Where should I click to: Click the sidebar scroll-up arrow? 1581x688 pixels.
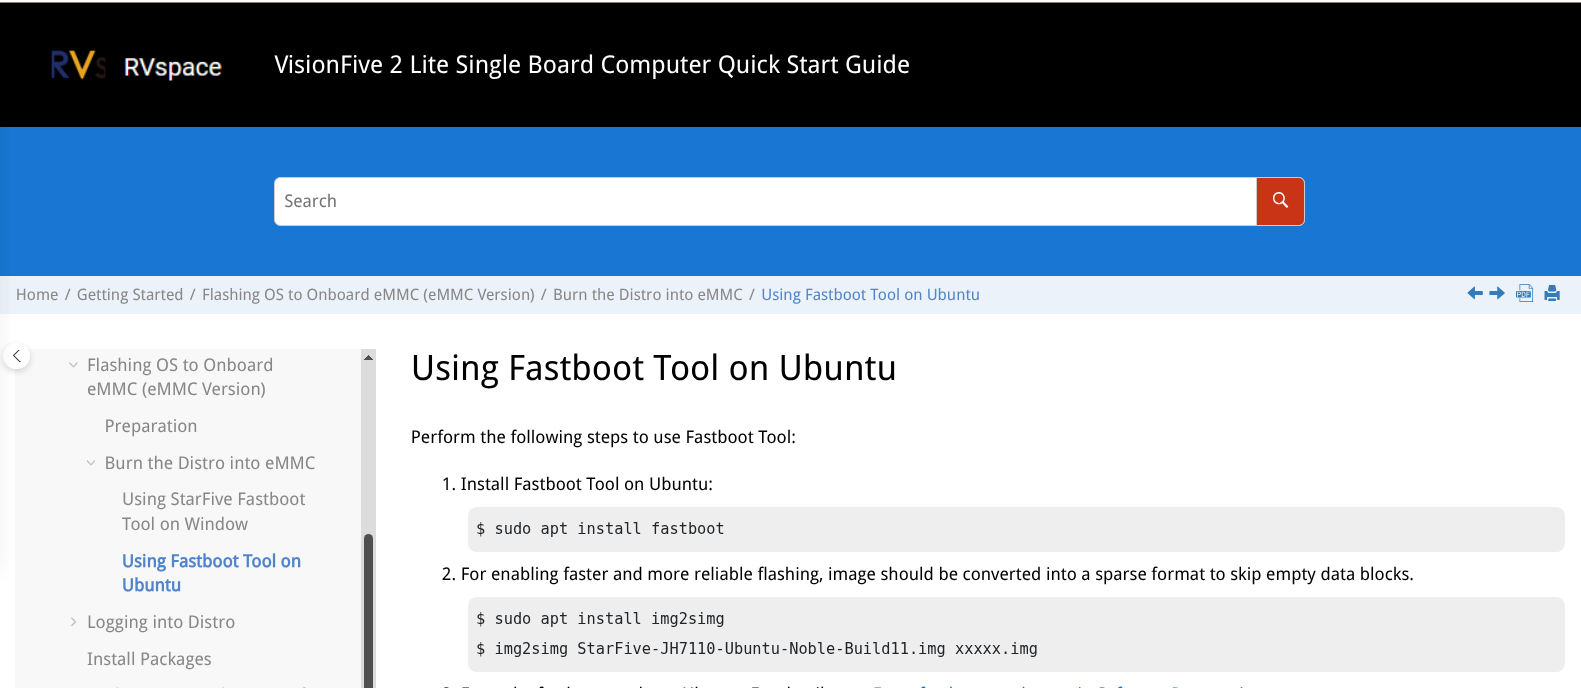tap(368, 357)
